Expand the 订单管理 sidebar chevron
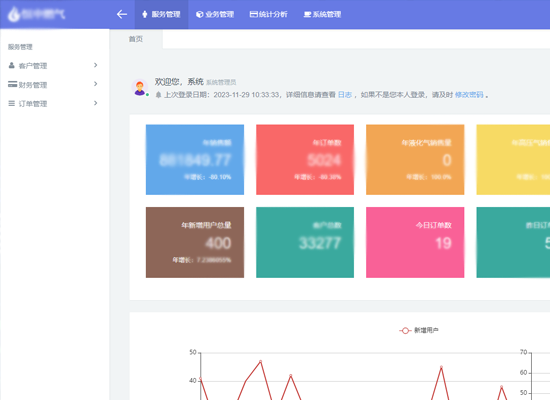The width and height of the screenshot is (550, 400). (95, 103)
